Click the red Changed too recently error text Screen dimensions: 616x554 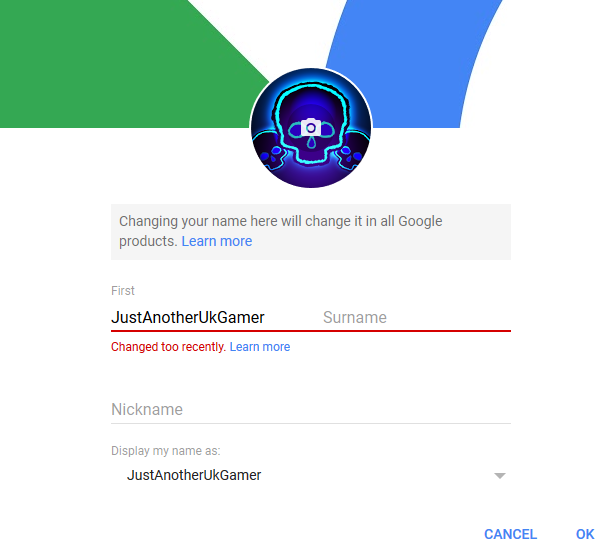(x=168, y=347)
